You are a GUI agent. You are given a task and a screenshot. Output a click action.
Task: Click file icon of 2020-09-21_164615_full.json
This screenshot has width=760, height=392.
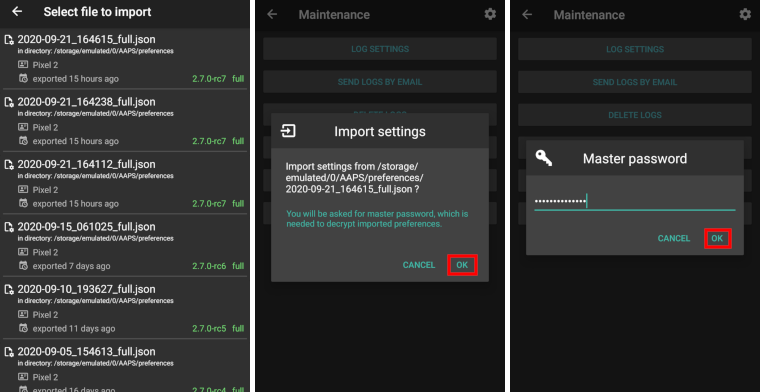point(9,40)
